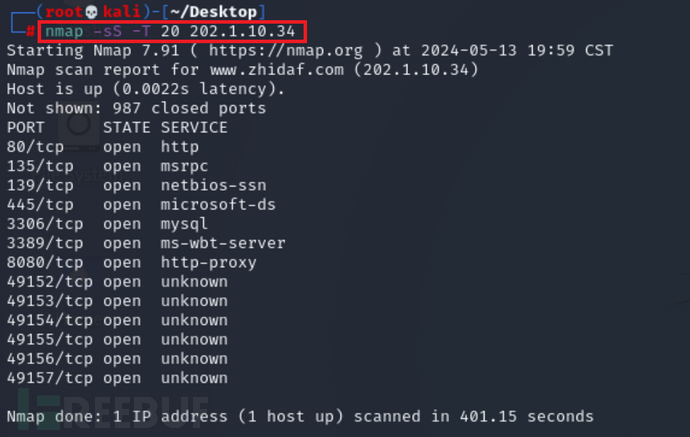Click the 3306/tcp mysql line
Image resolution: width=690 pixels, height=437 pixels.
107,224
